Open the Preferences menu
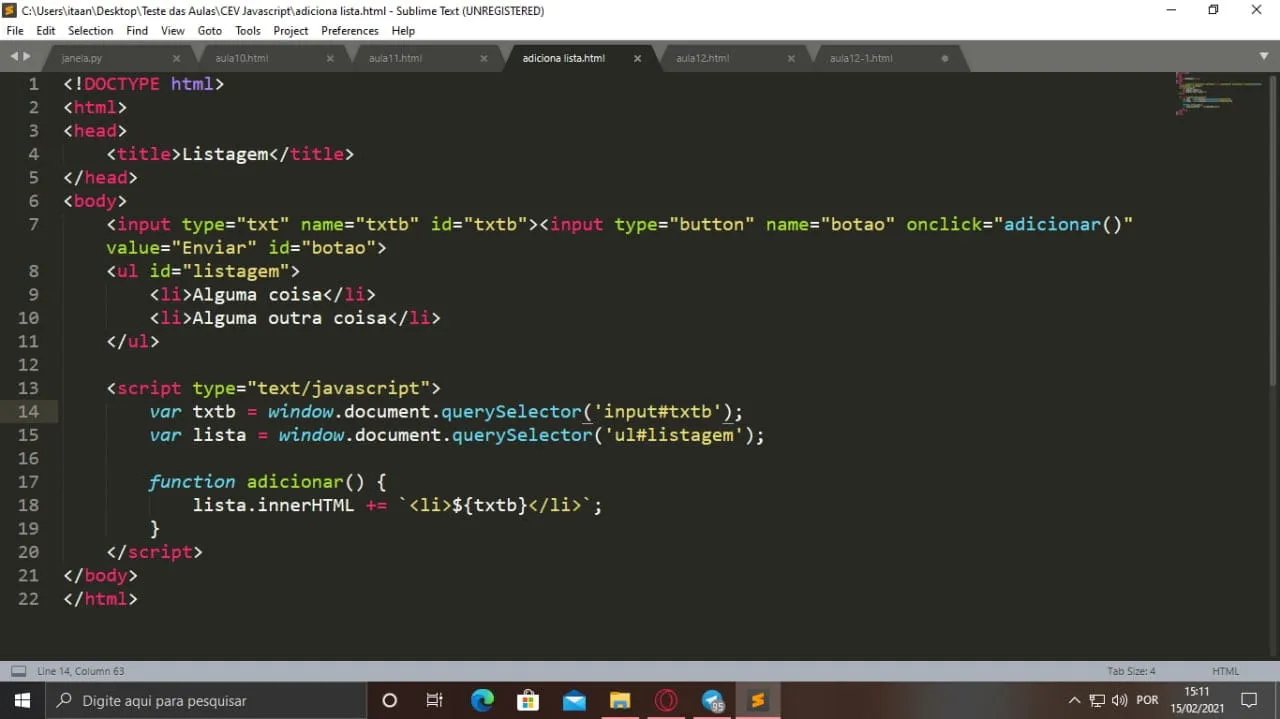The image size is (1280, 719). coord(349,31)
